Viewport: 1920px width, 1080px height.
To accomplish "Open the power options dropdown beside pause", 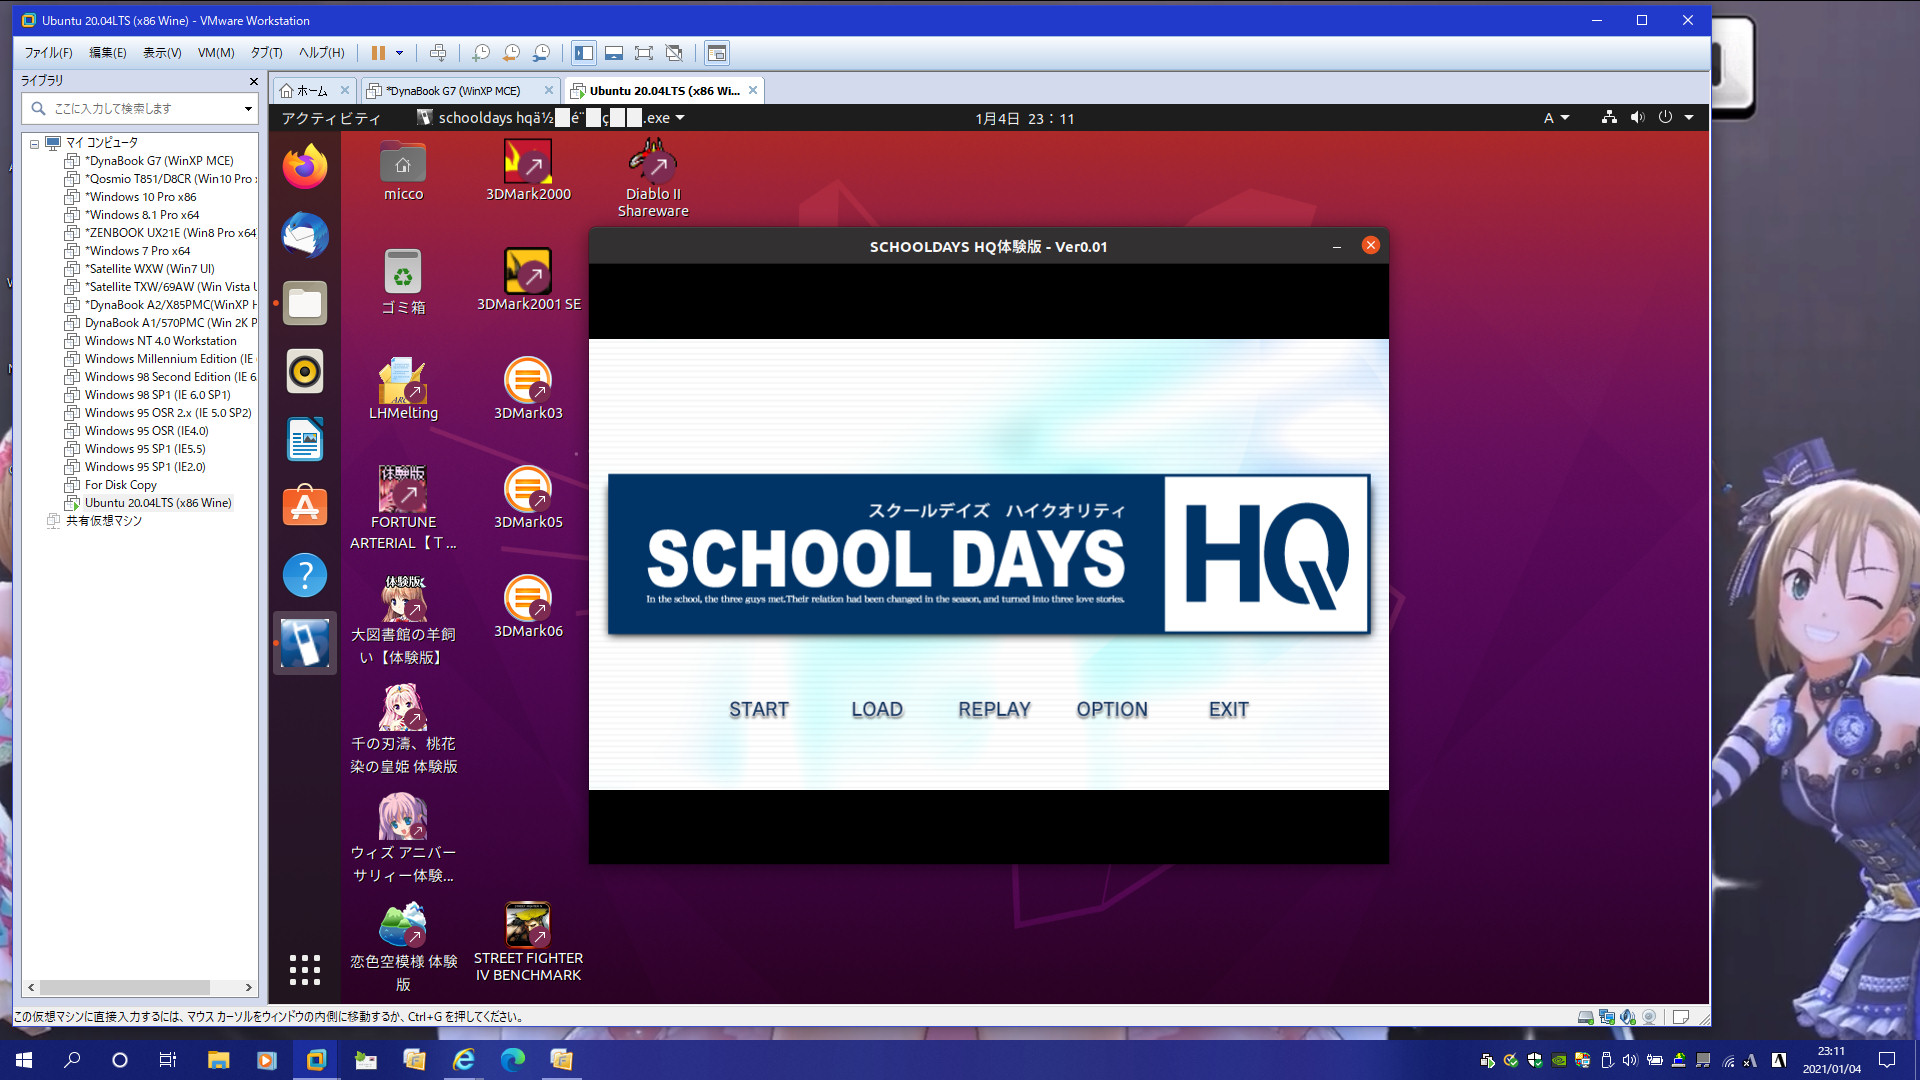I will pos(399,53).
